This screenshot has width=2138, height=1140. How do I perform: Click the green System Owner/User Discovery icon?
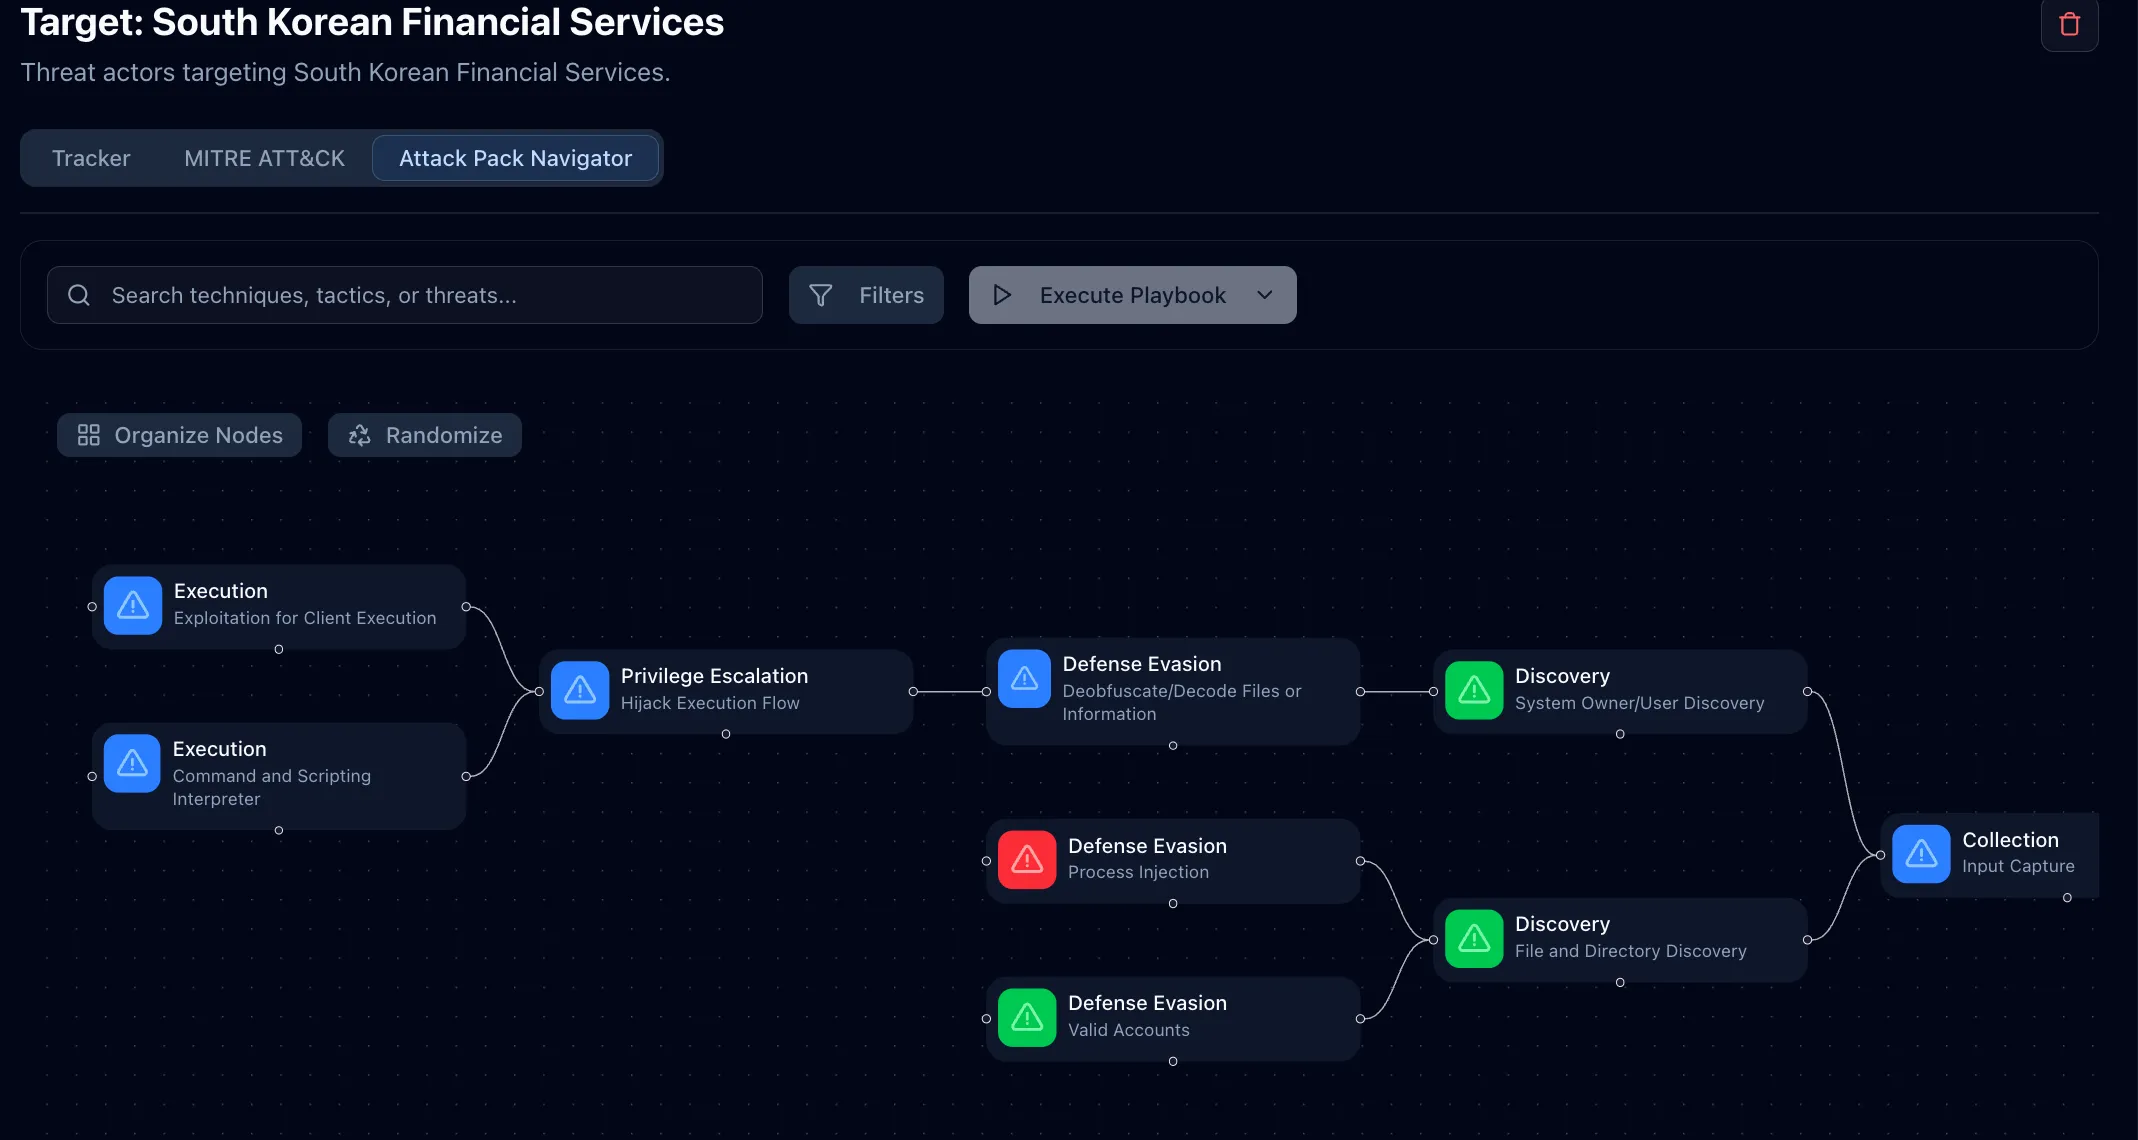click(x=1474, y=690)
